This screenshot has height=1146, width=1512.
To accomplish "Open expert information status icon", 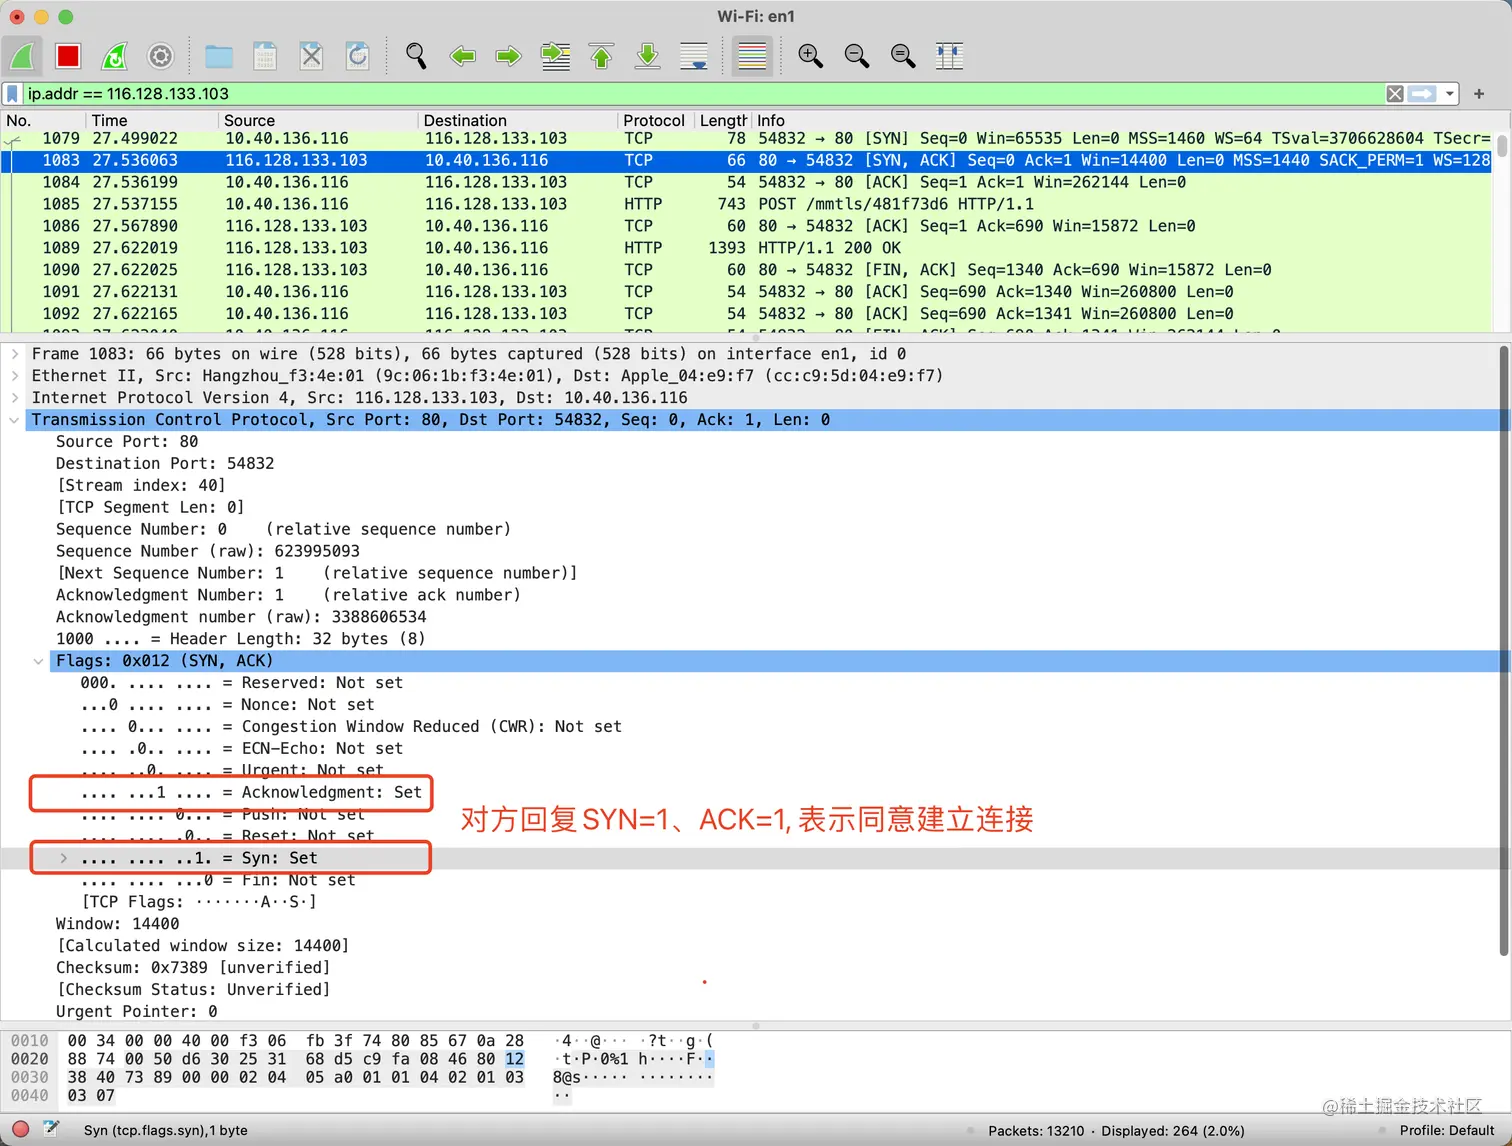I will (x=20, y=1130).
